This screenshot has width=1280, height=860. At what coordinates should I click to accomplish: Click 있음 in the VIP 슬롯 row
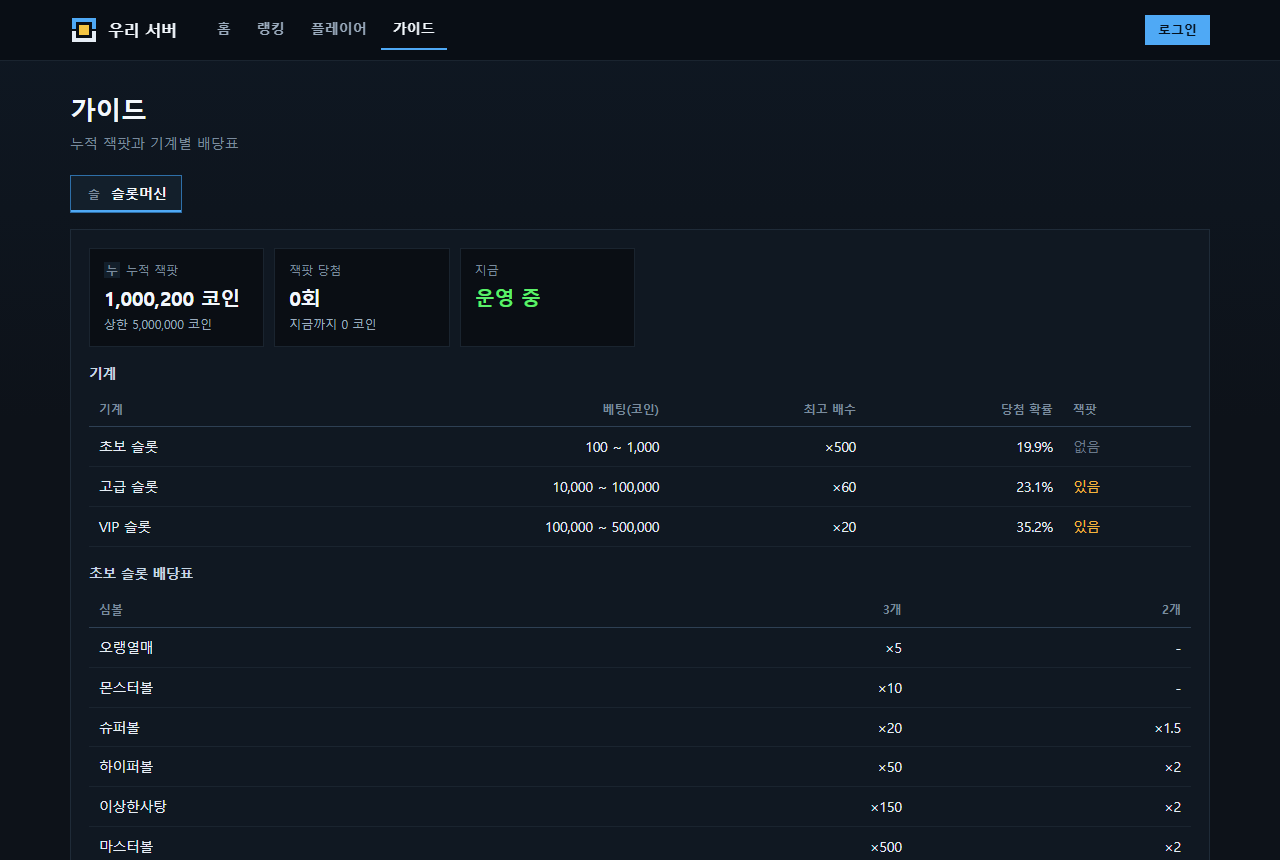pos(1087,527)
